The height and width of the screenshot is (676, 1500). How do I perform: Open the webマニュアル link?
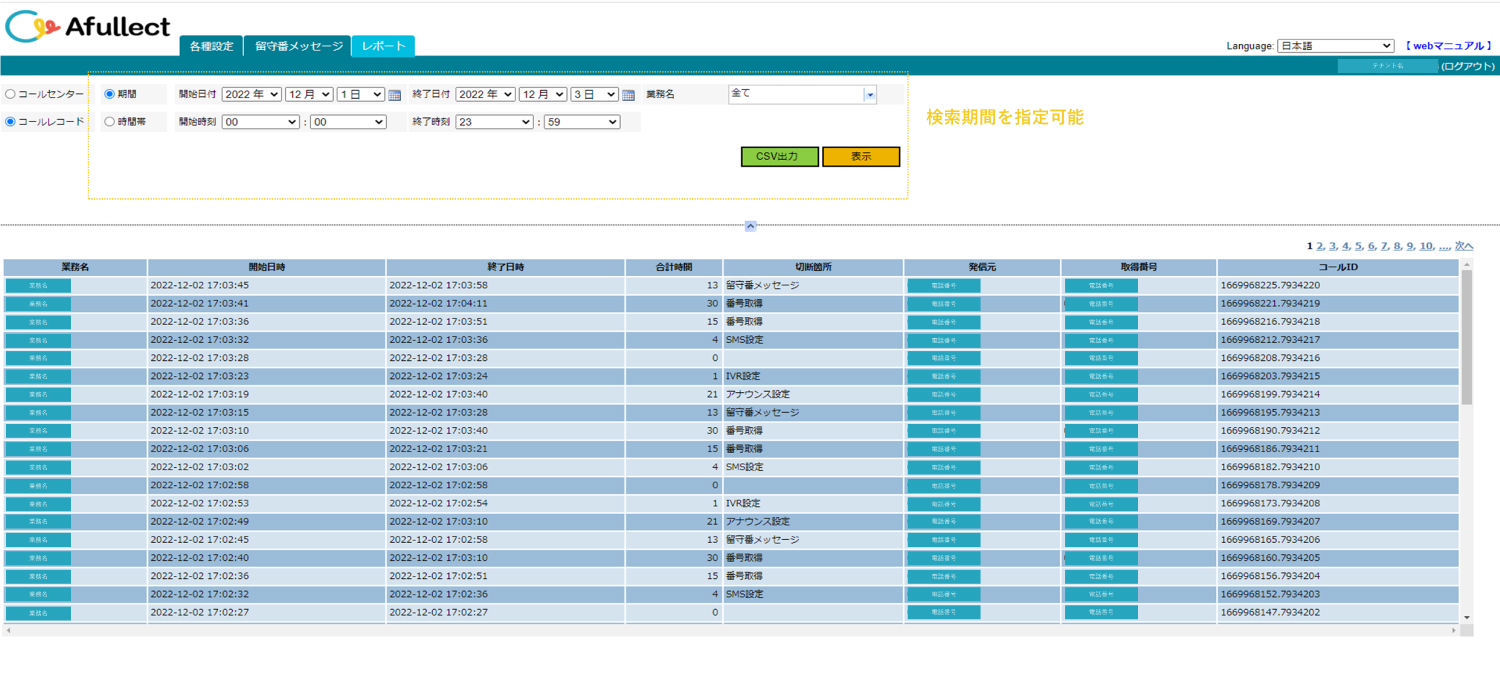tap(1448, 46)
